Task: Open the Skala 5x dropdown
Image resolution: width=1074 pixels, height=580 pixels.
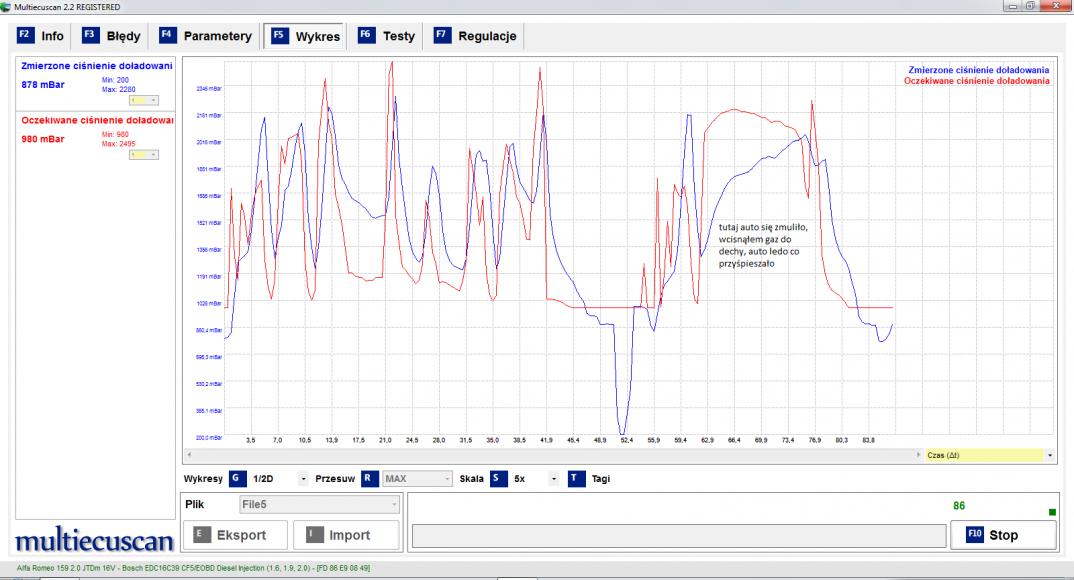Action: [x=553, y=478]
